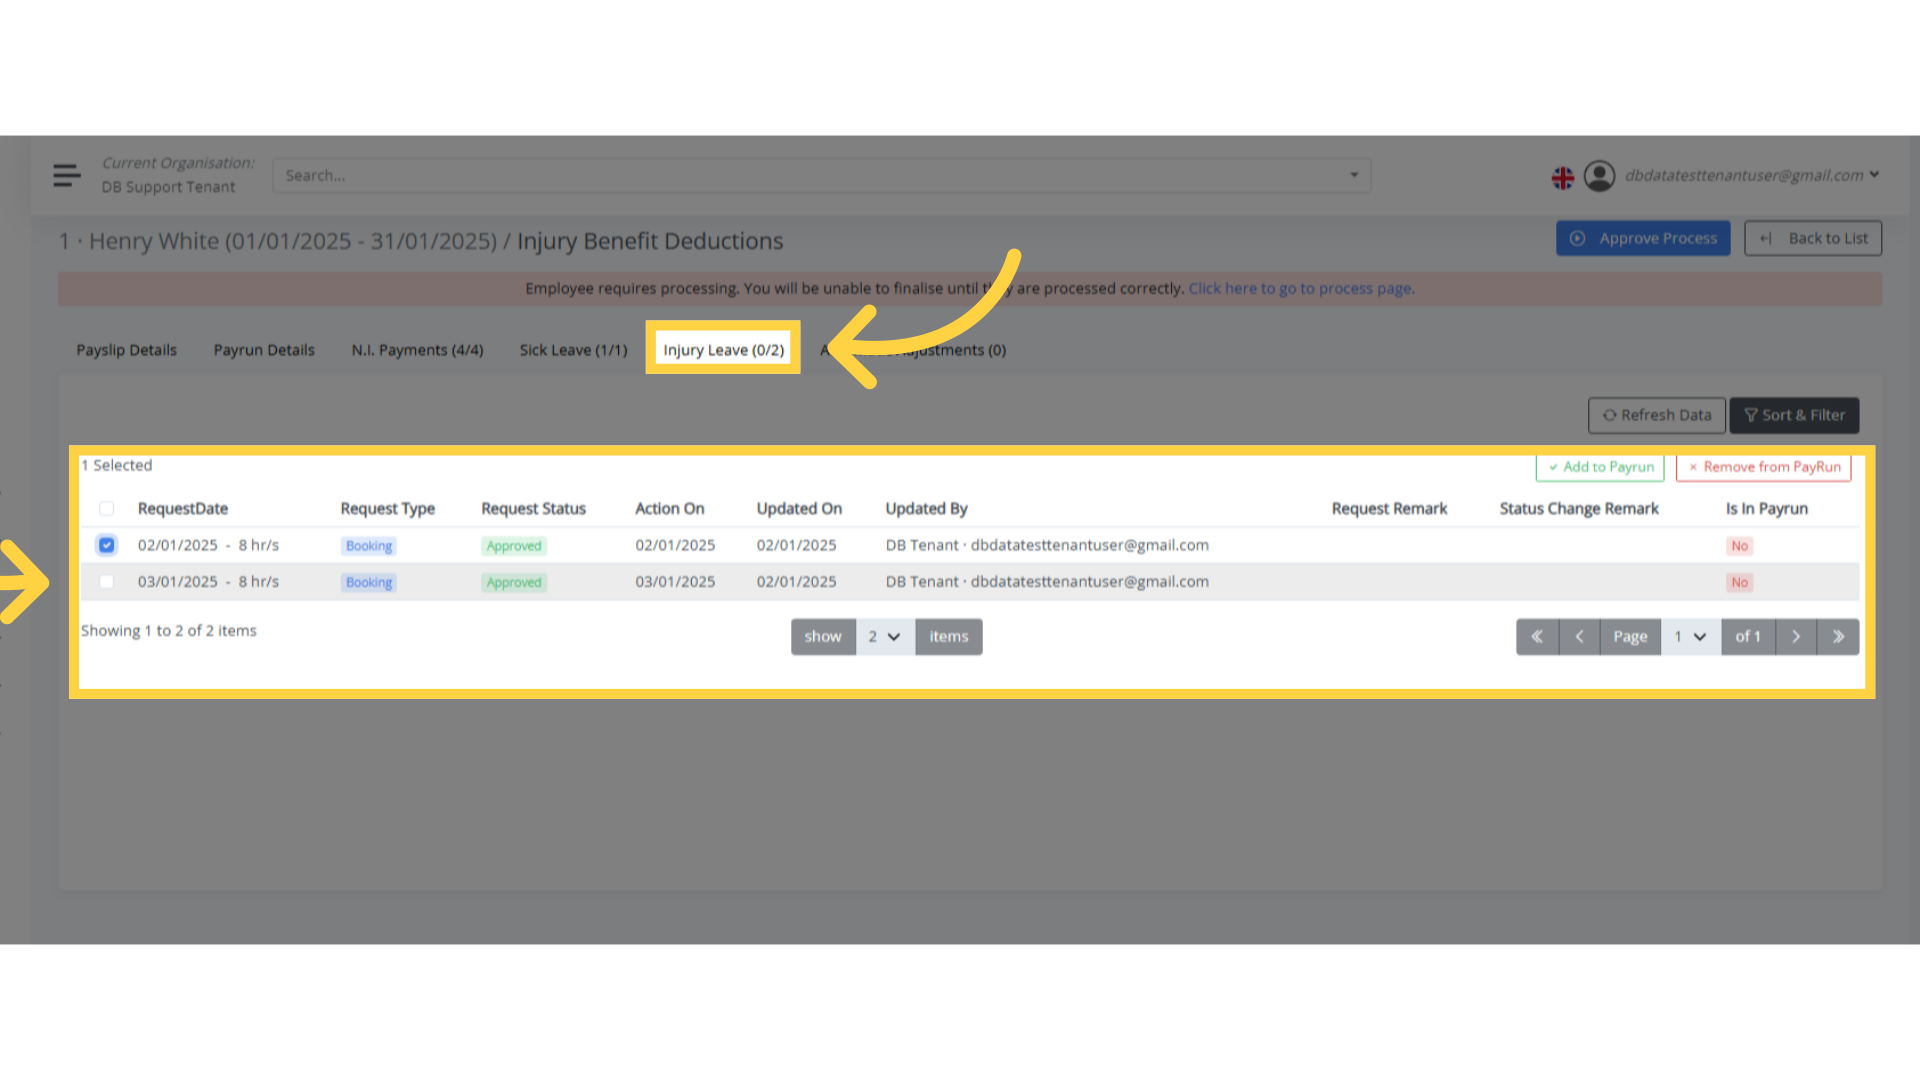
Task: Go to next page arrow
Action: (x=1796, y=637)
